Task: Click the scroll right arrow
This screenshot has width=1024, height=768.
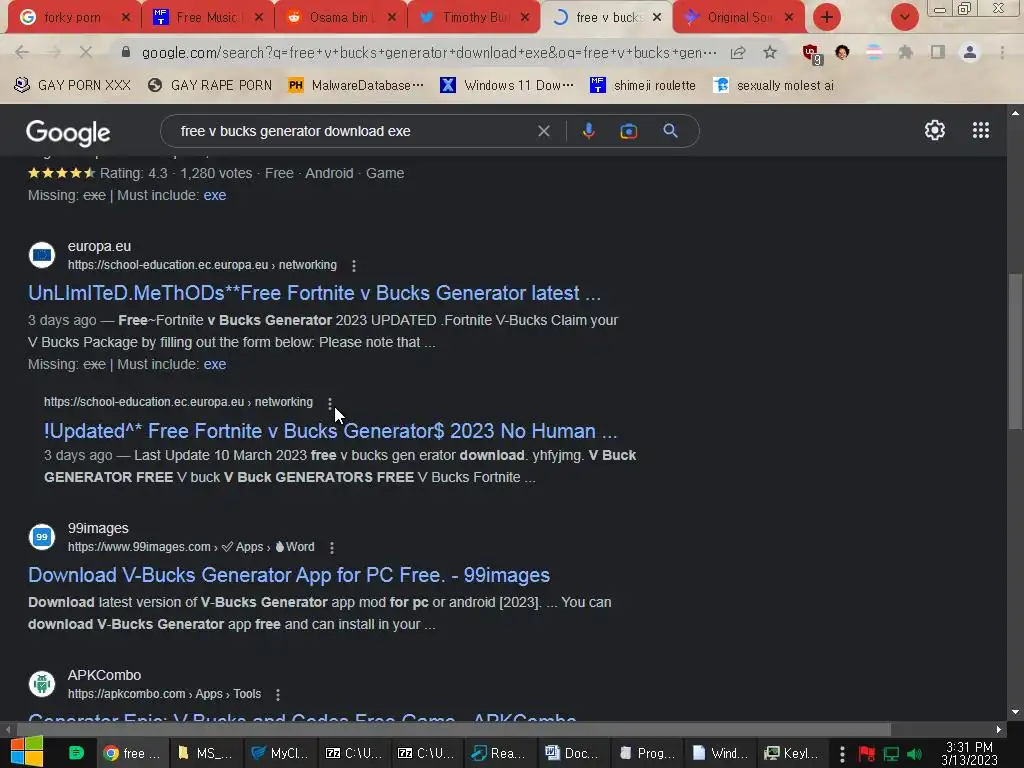Action: point(999,729)
